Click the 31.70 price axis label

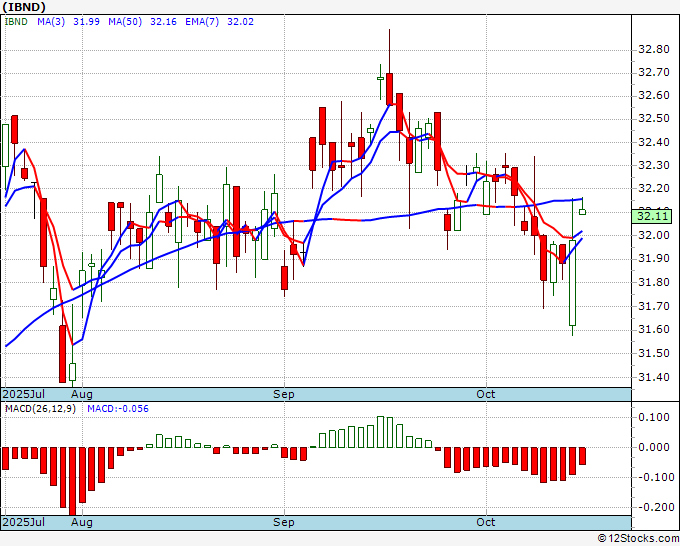(654, 307)
